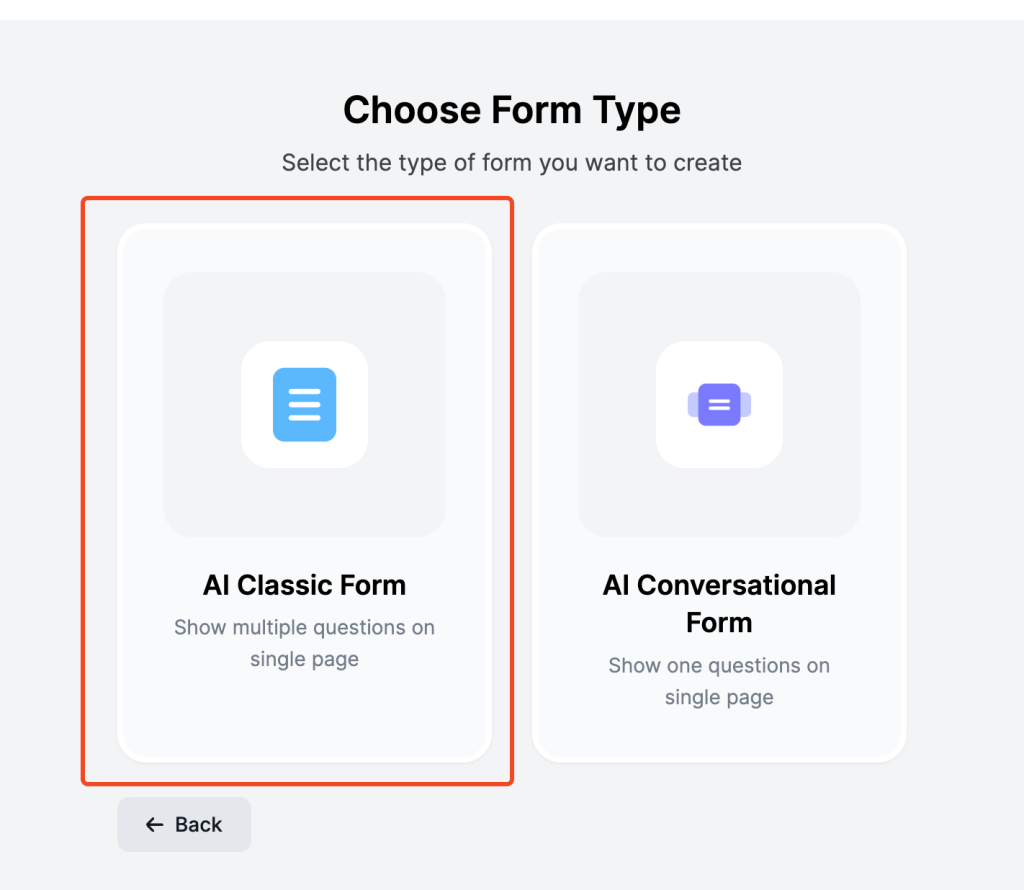This screenshot has width=1024, height=890.
Task: Click "Show one questions on single page" description
Action: (719, 681)
